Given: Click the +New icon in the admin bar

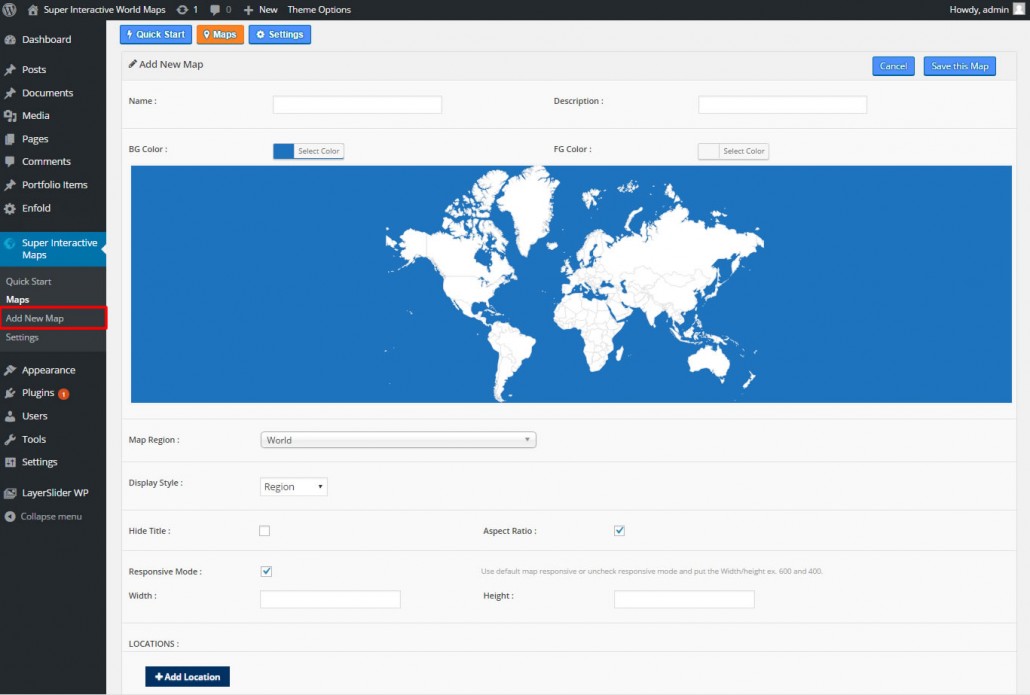Looking at the screenshot, I should tap(250, 9).
